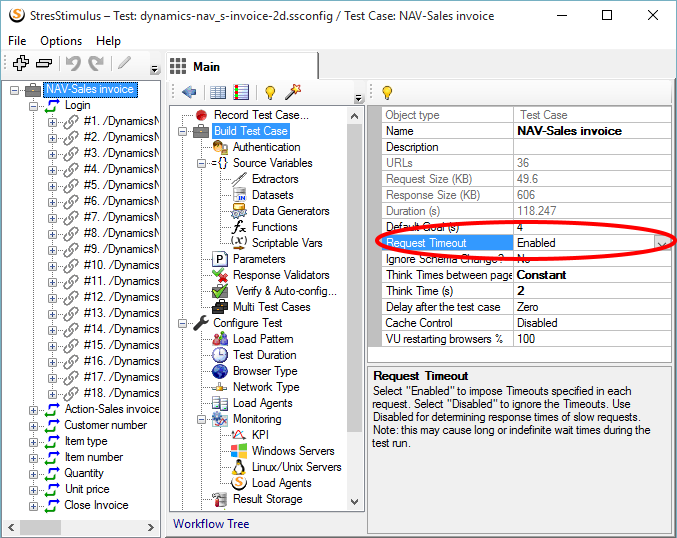Click workflow tree scroll up arrow
This screenshot has height=538, width=677.
click(354, 116)
